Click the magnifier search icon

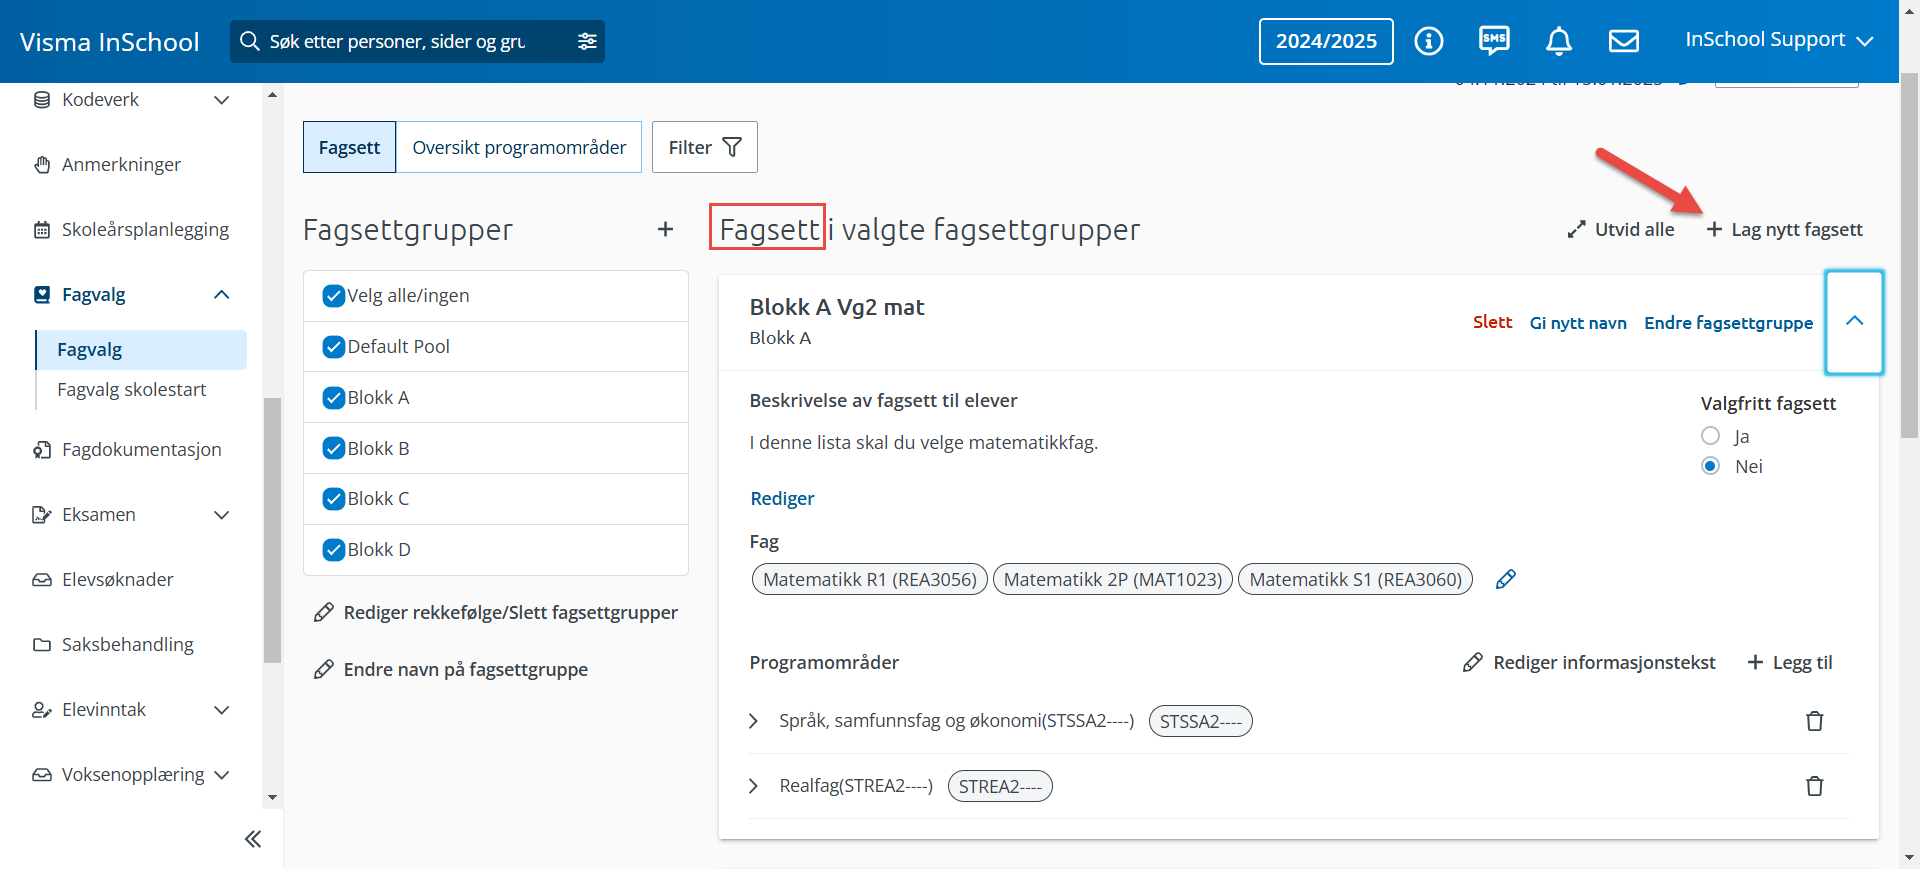coord(250,41)
